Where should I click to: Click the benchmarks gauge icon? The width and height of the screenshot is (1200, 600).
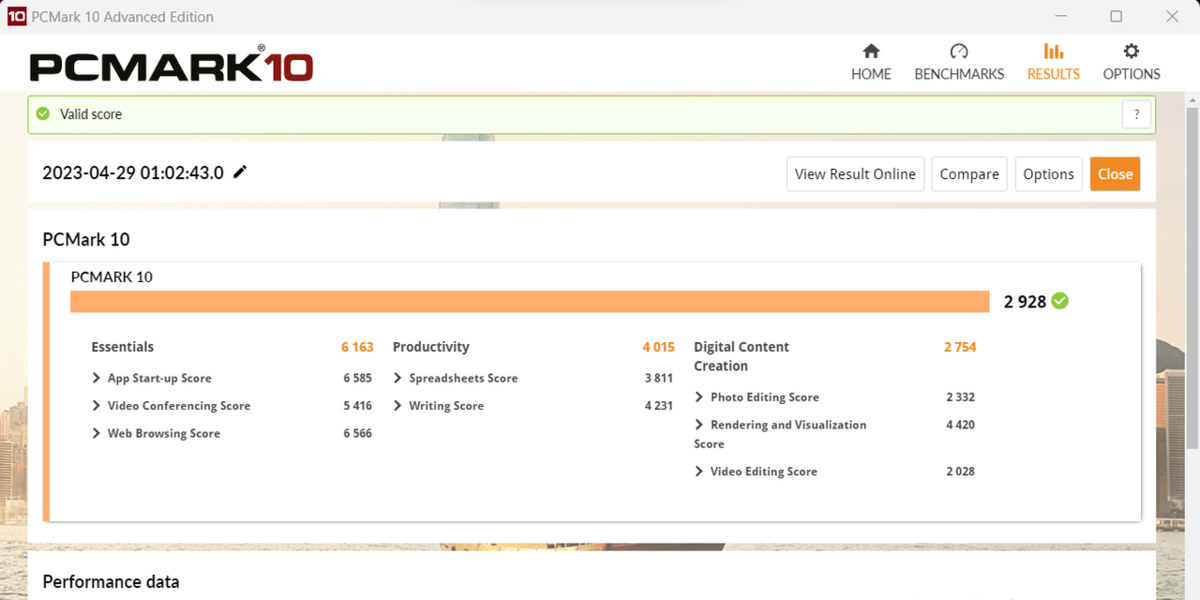tap(959, 51)
